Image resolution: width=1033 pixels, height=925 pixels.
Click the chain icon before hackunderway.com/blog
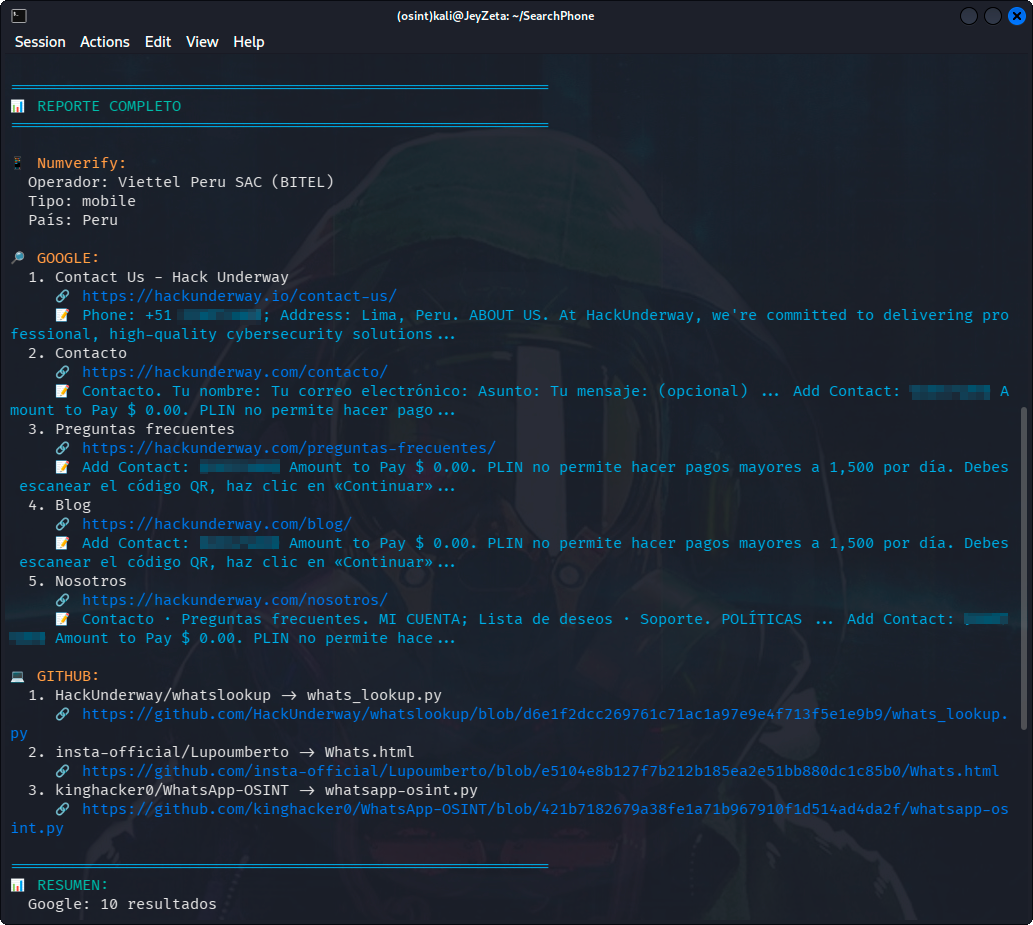[63, 524]
